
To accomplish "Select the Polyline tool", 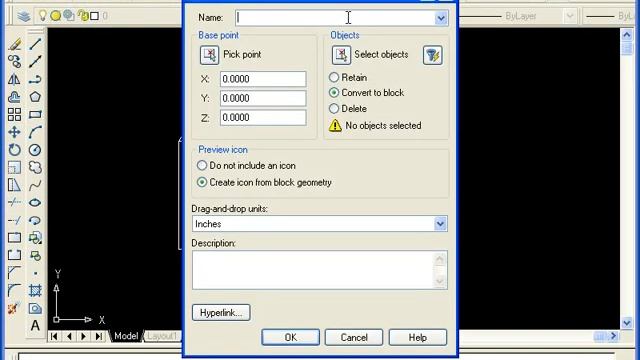I will point(35,79).
